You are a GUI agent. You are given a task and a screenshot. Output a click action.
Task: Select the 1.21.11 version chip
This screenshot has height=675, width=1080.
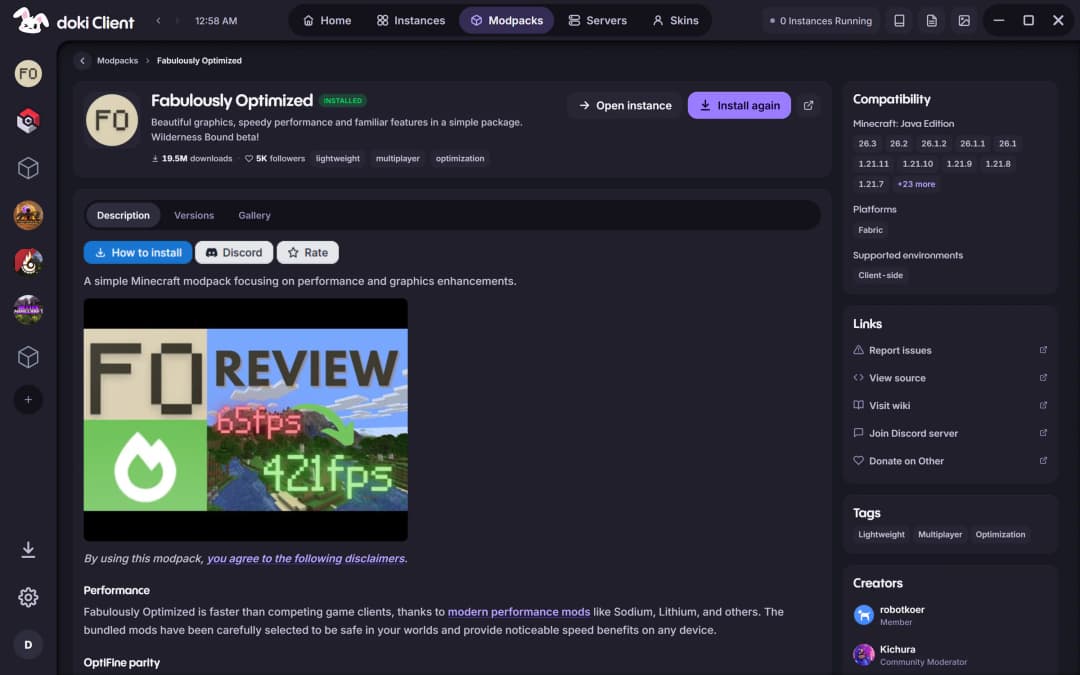click(x=873, y=164)
